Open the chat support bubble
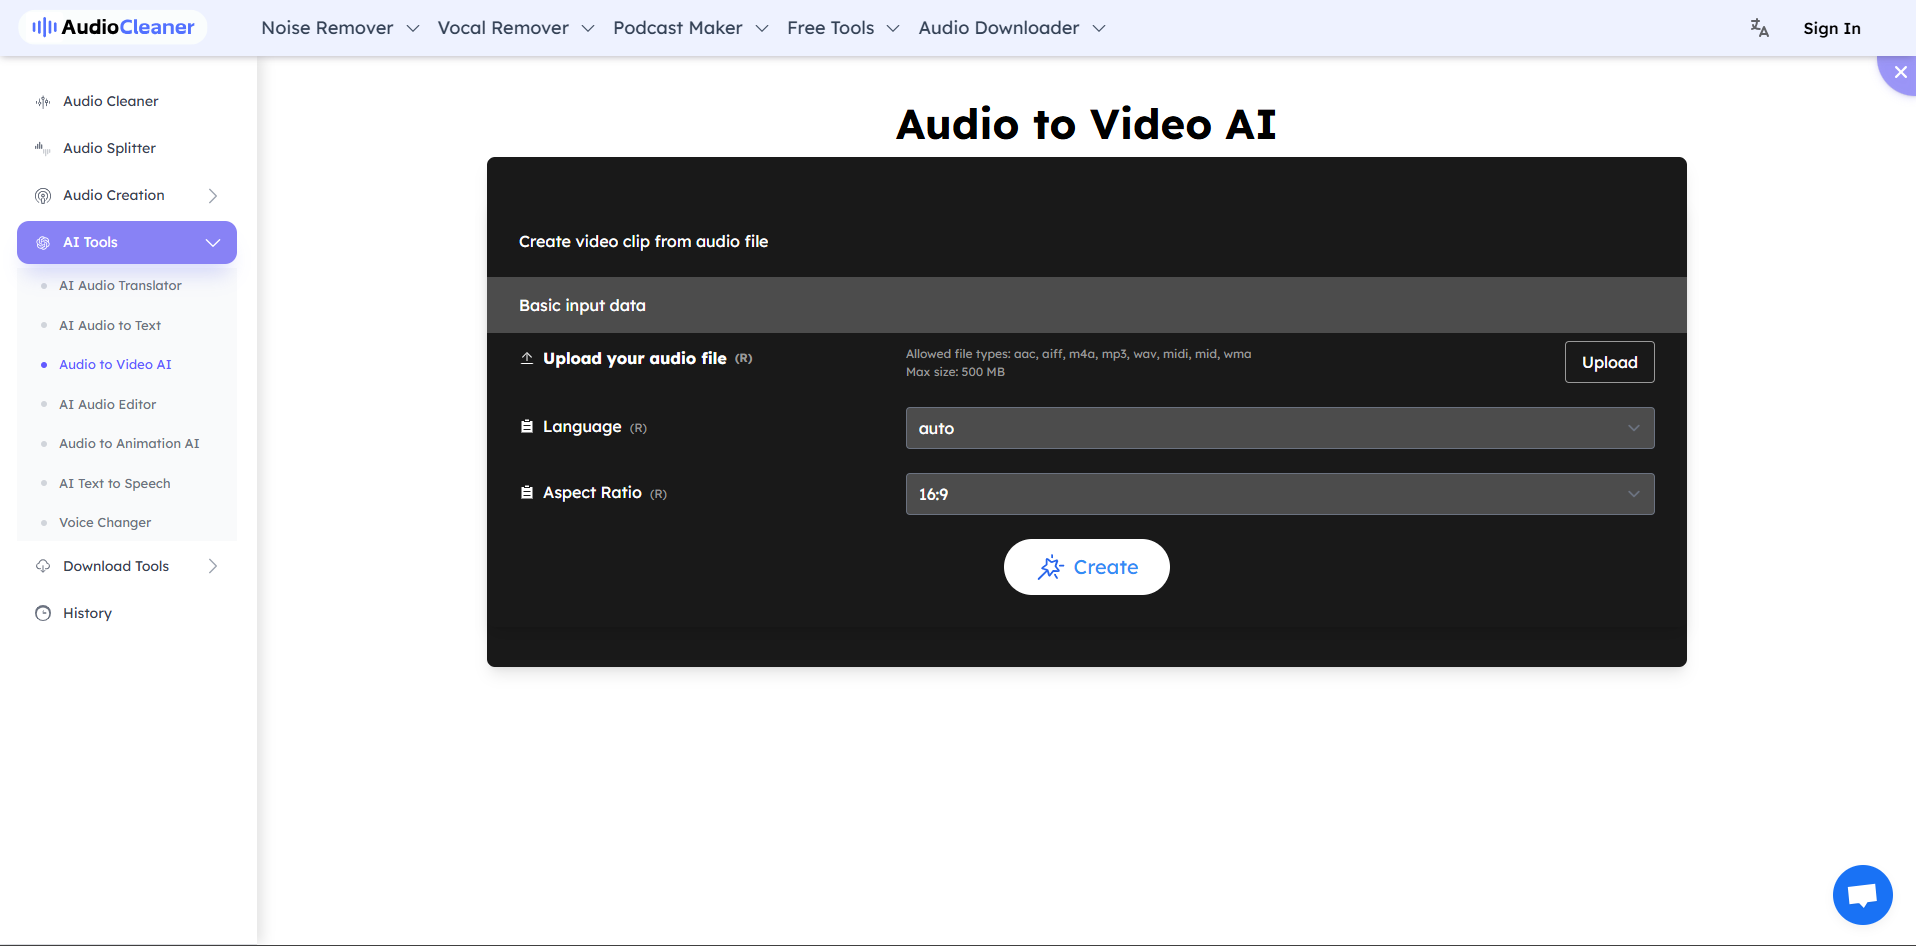 [1861, 894]
